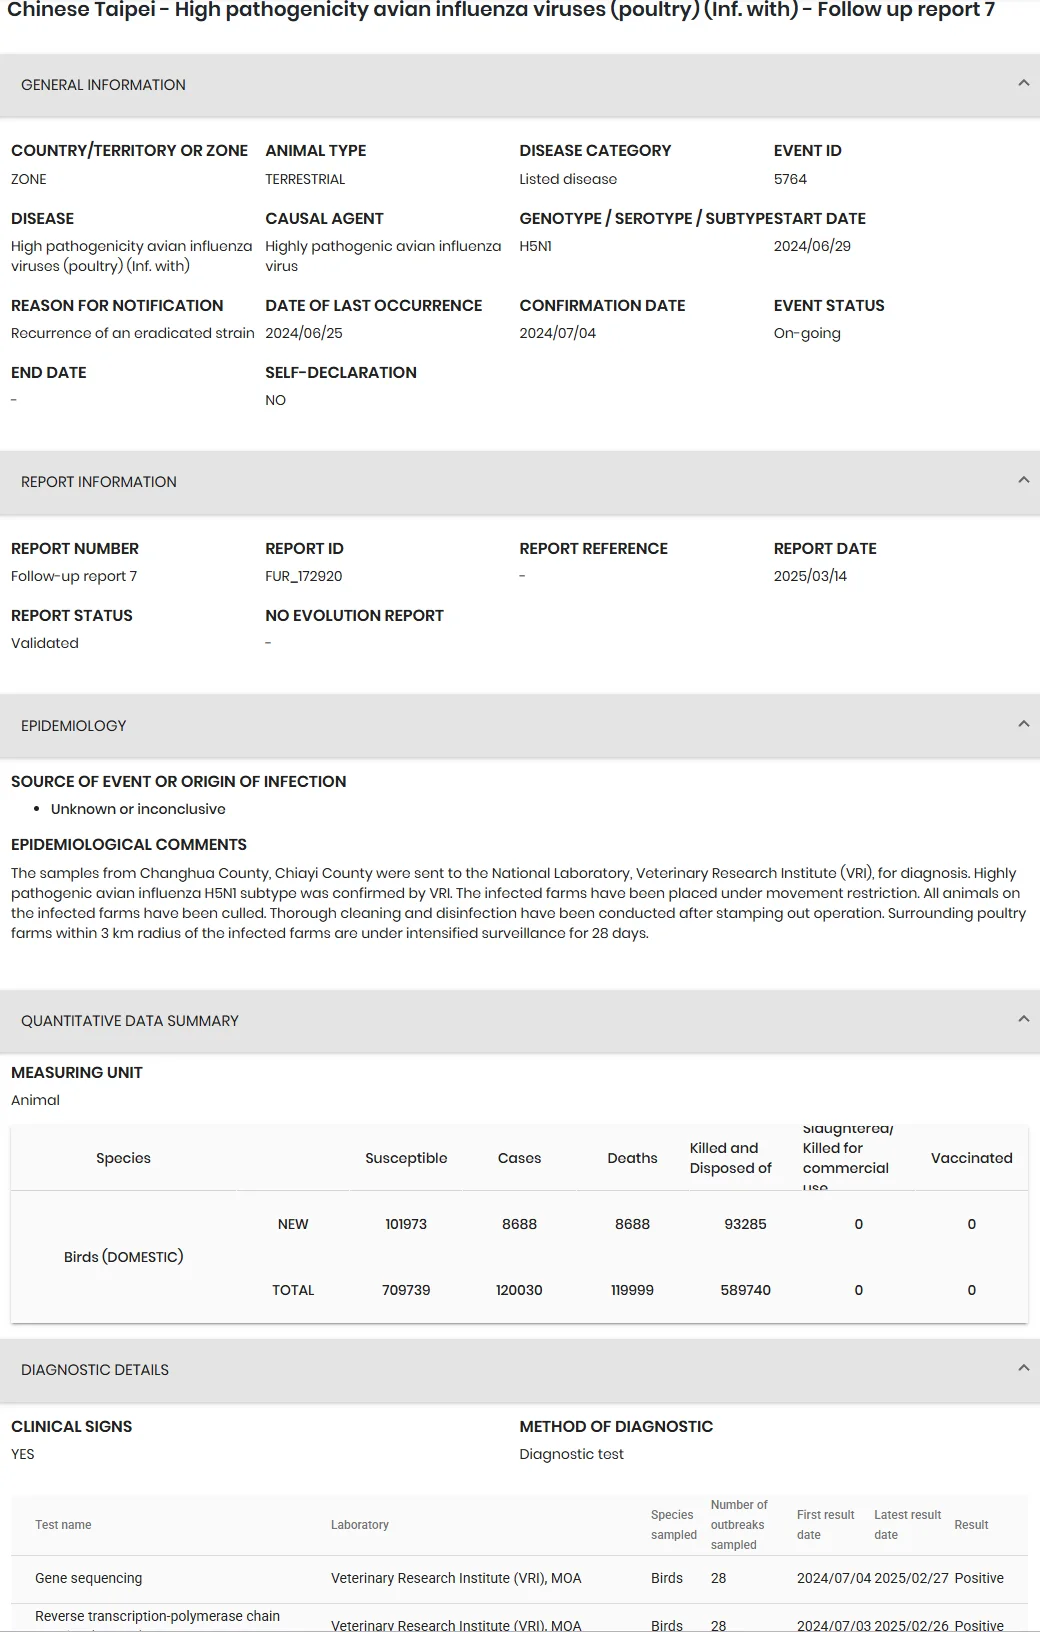Click total deaths value 119999
The height and width of the screenshot is (1632, 1040).
[632, 1290]
